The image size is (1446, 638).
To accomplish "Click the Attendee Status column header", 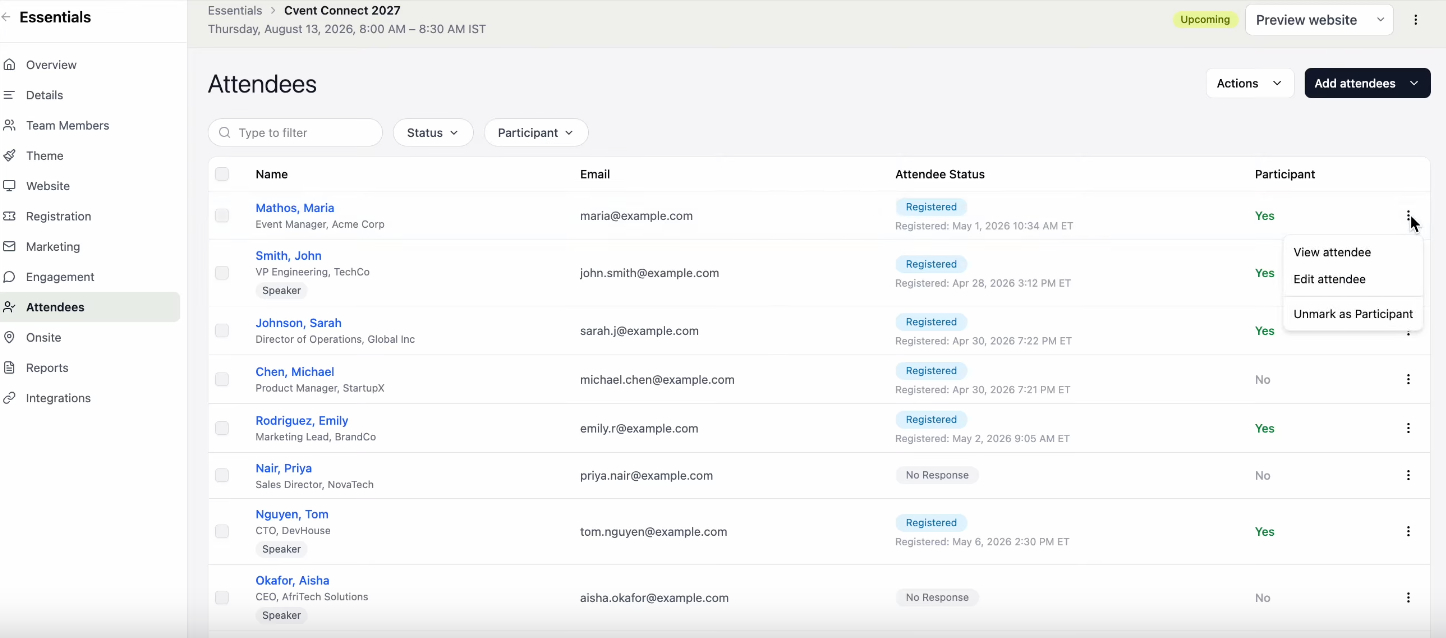I will (940, 174).
